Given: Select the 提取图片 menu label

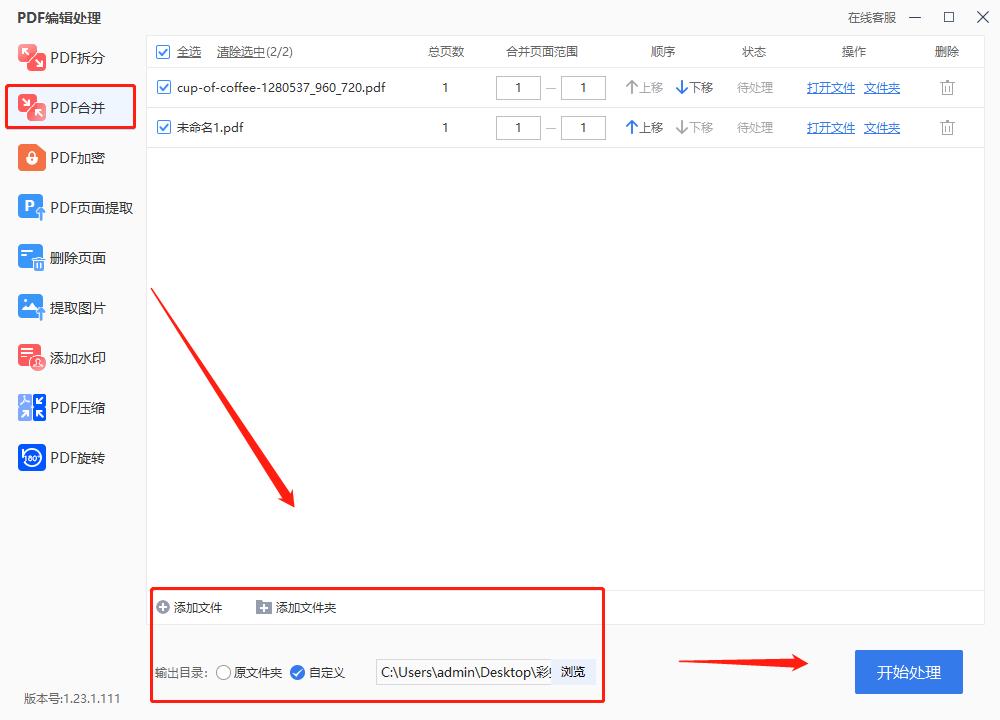Looking at the screenshot, I should click(78, 308).
